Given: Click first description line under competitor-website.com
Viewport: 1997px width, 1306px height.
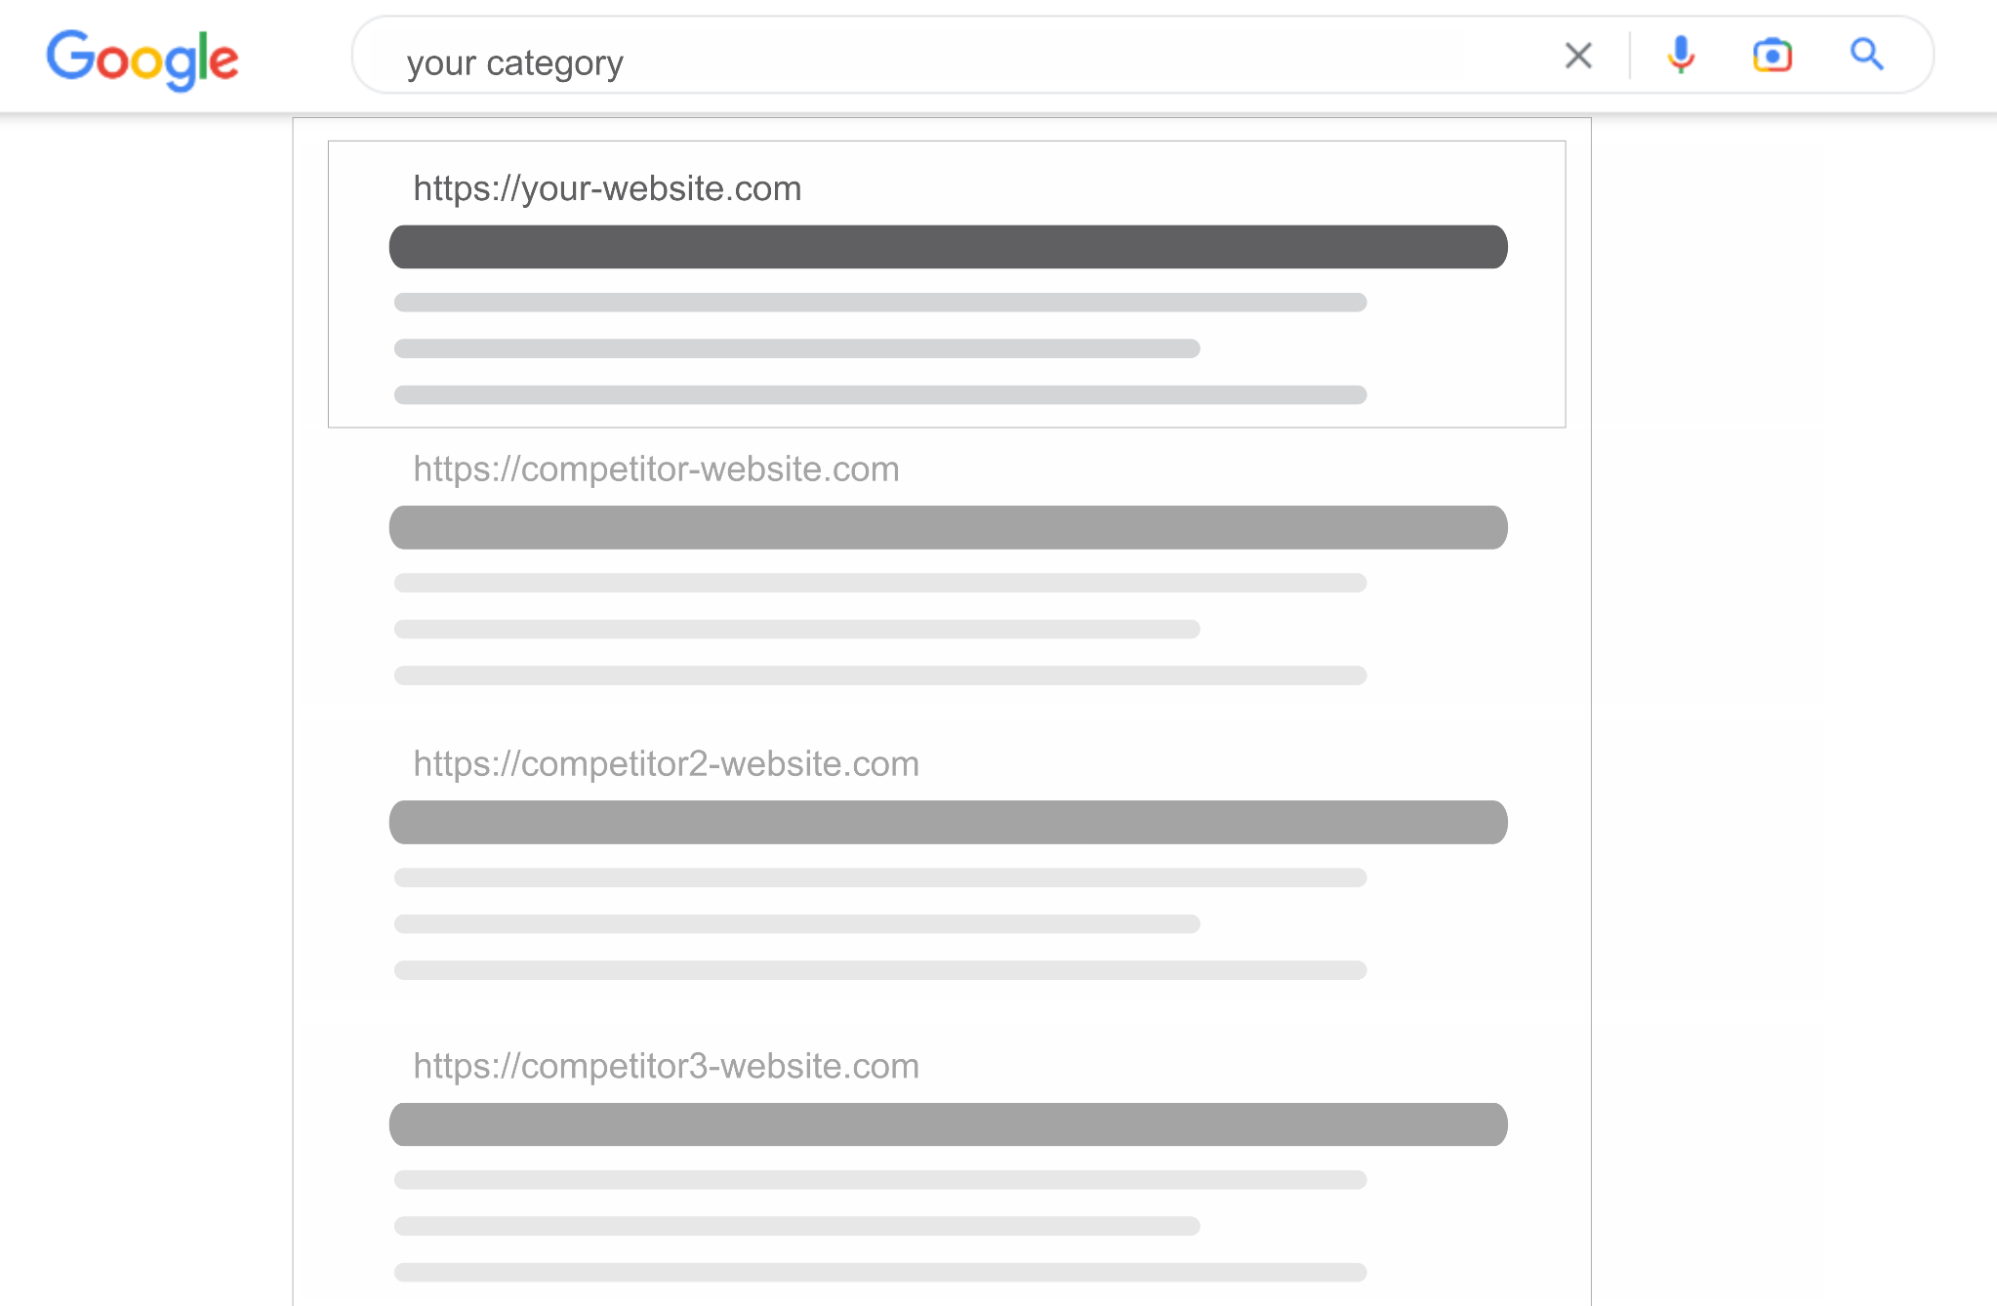Looking at the screenshot, I should coord(880,583).
